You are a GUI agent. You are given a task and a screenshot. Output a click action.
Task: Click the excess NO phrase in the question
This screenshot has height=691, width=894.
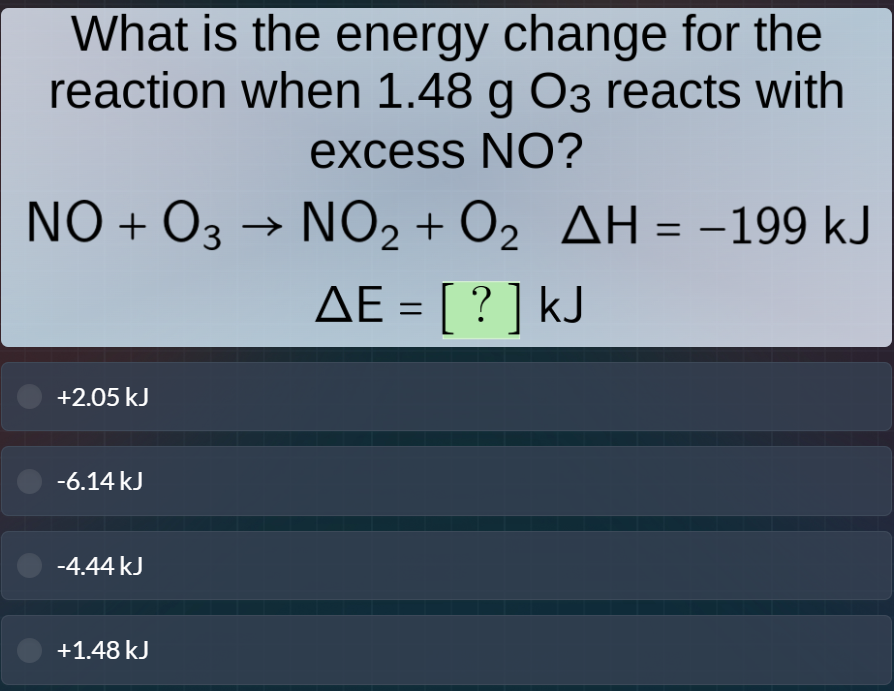[x=447, y=151]
